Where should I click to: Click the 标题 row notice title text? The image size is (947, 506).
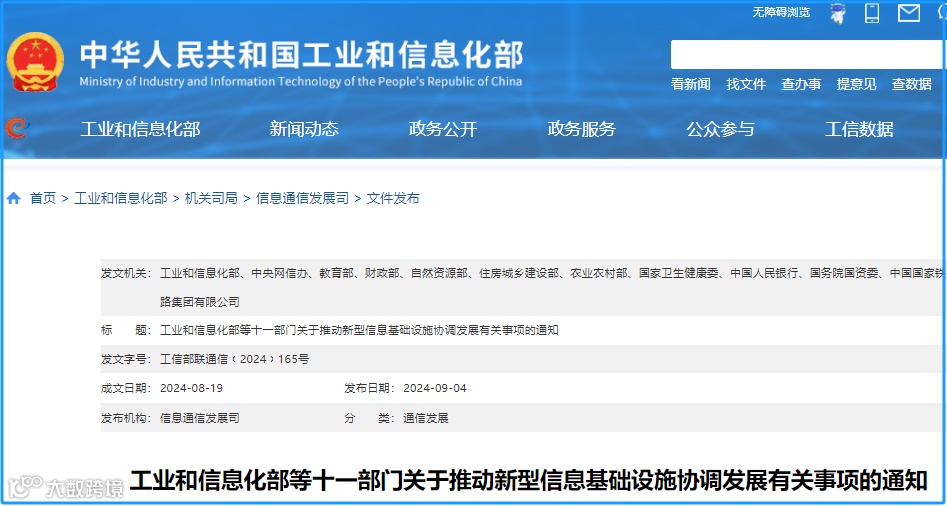(x=359, y=330)
